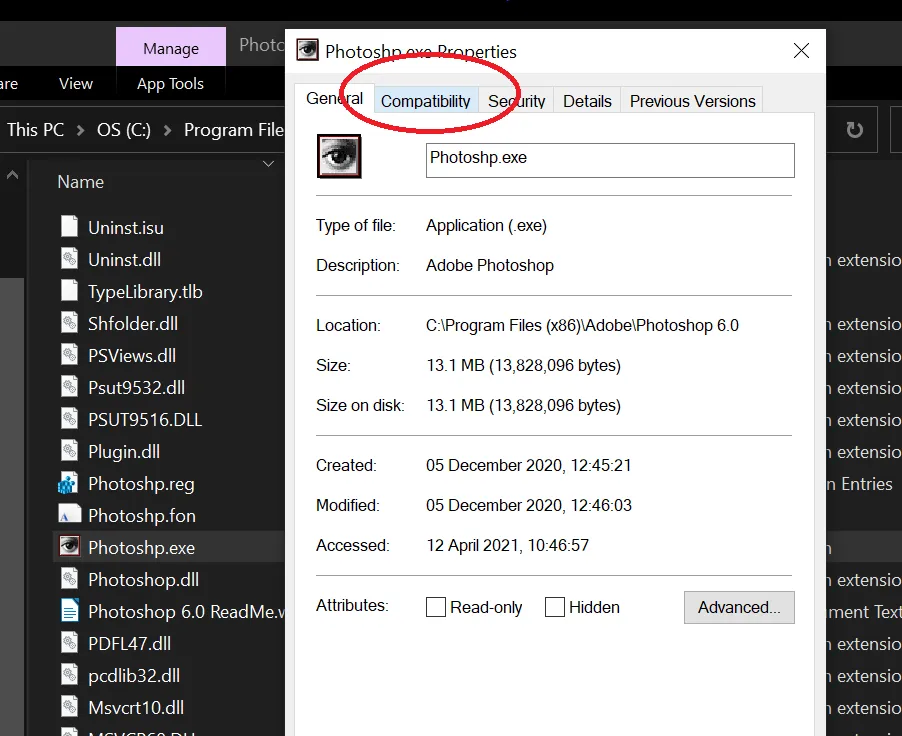Image resolution: width=902 pixels, height=736 pixels.
Task: Switch to the Compatibility tab
Action: click(x=425, y=101)
